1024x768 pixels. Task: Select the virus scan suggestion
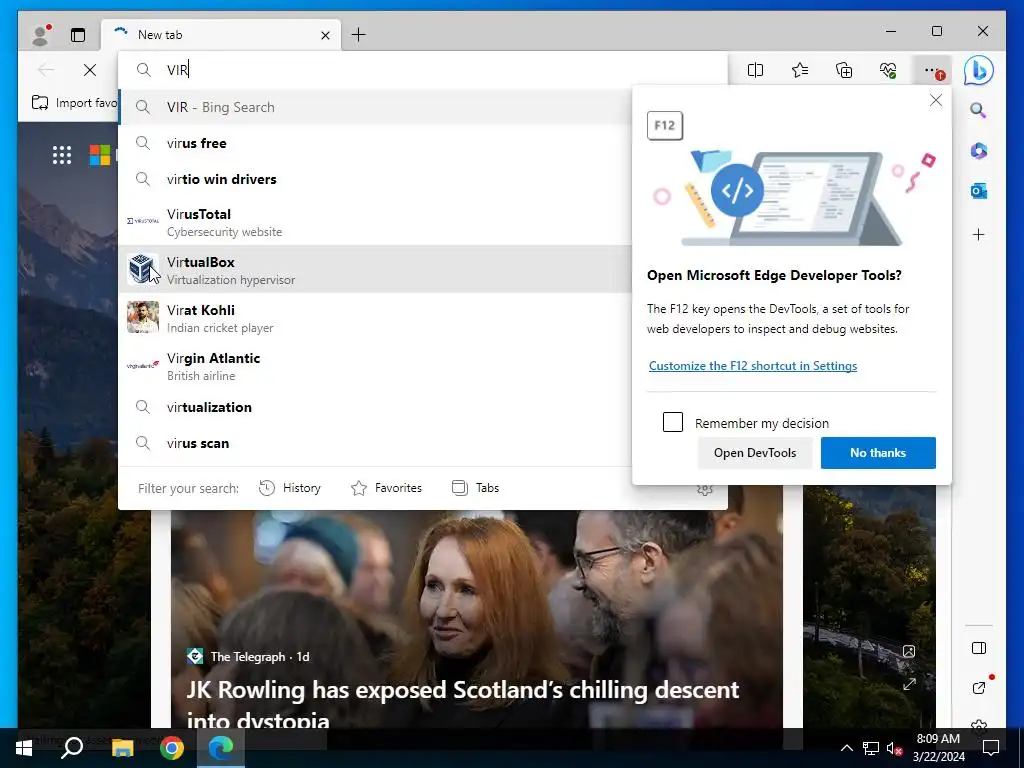tap(375, 443)
